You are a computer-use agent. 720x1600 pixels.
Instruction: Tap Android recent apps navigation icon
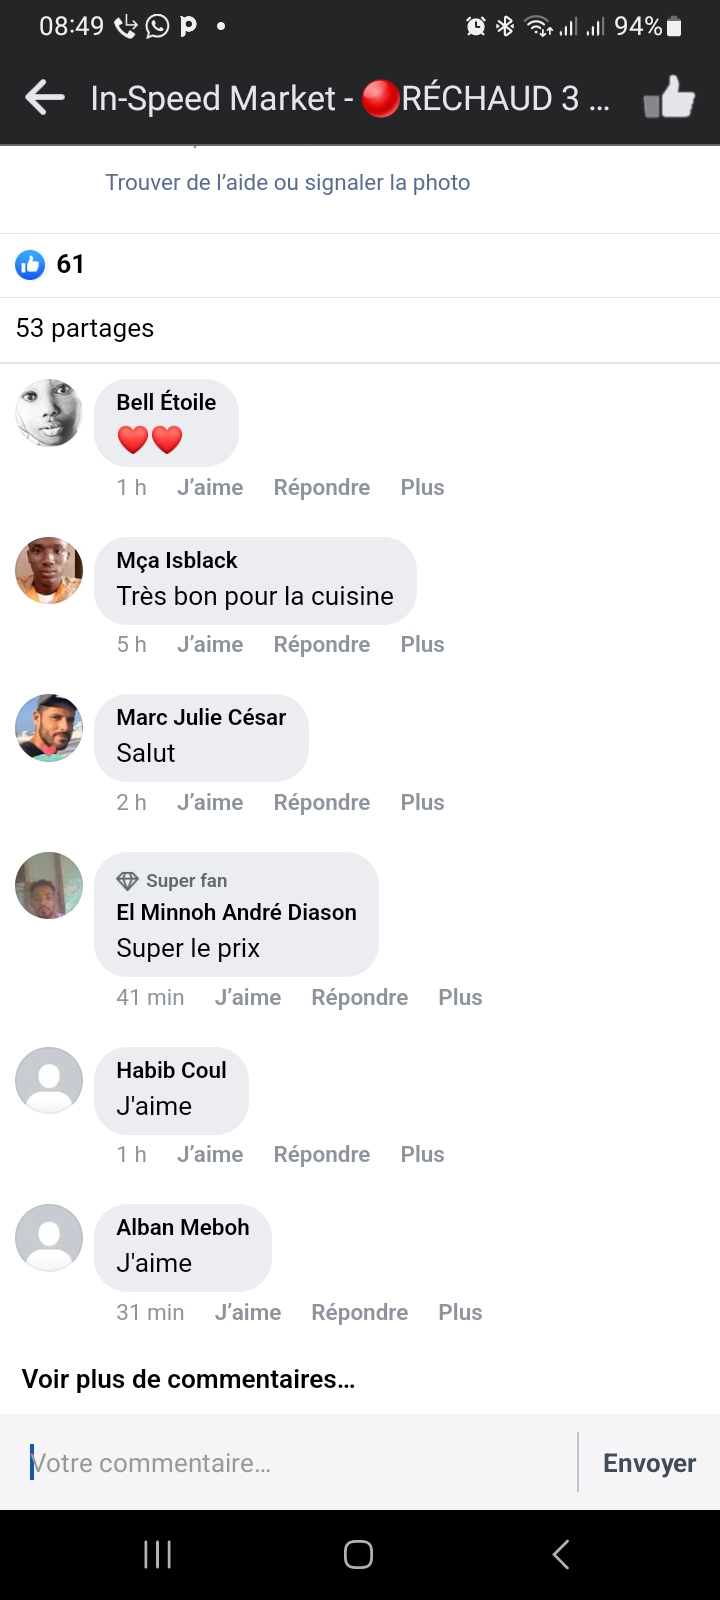tap(157, 1554)
